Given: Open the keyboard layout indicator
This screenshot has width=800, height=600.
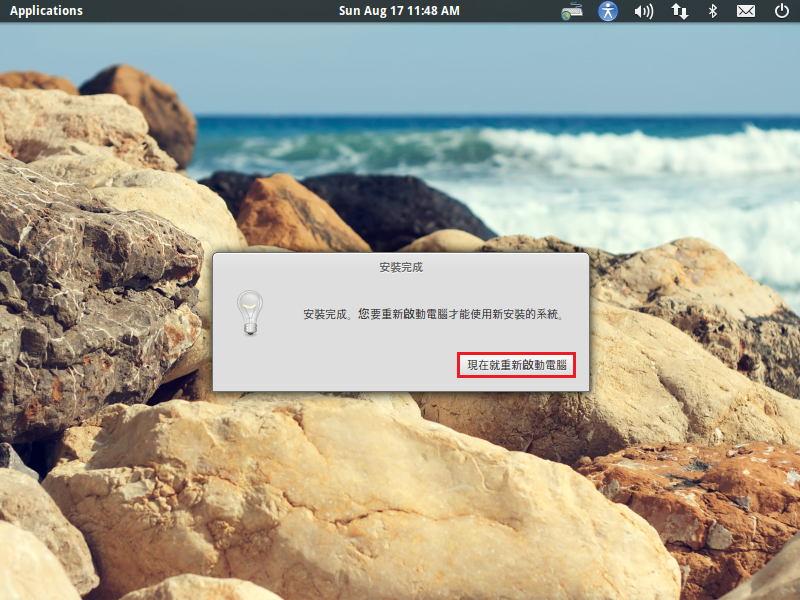Looking at the screenshot, I should click(x=572, y=11).
